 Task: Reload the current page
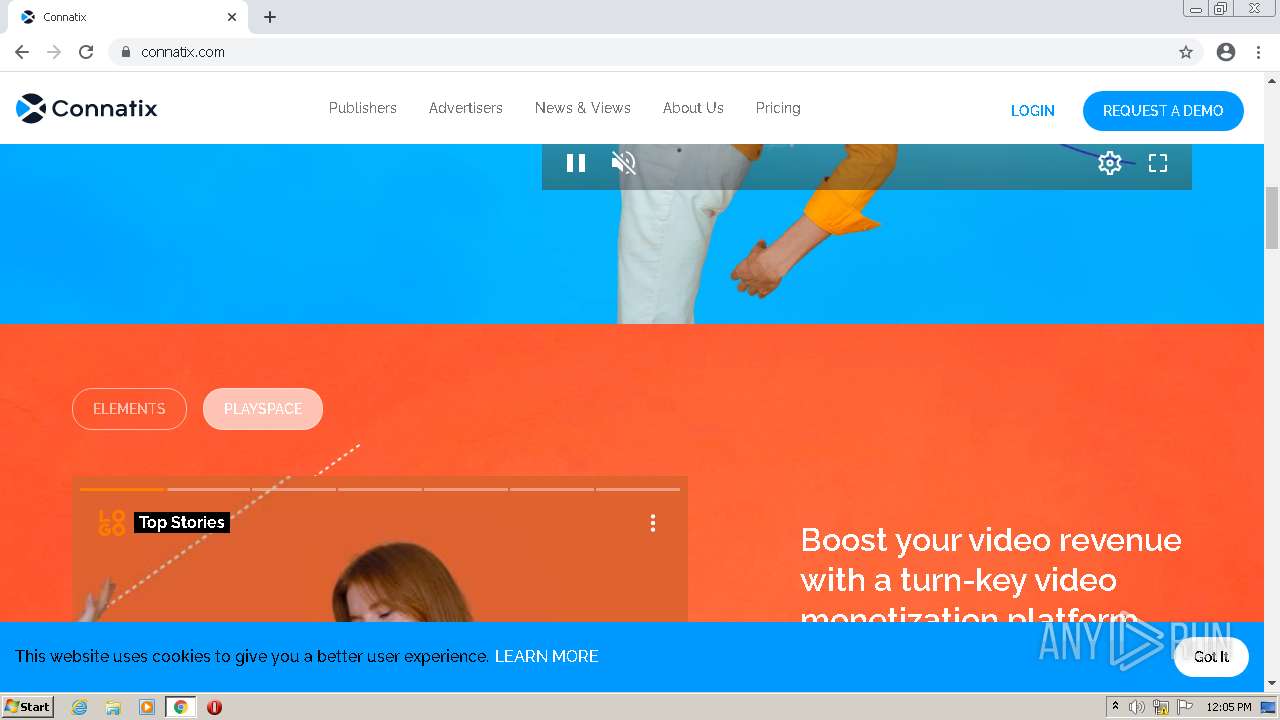point(86,52)
